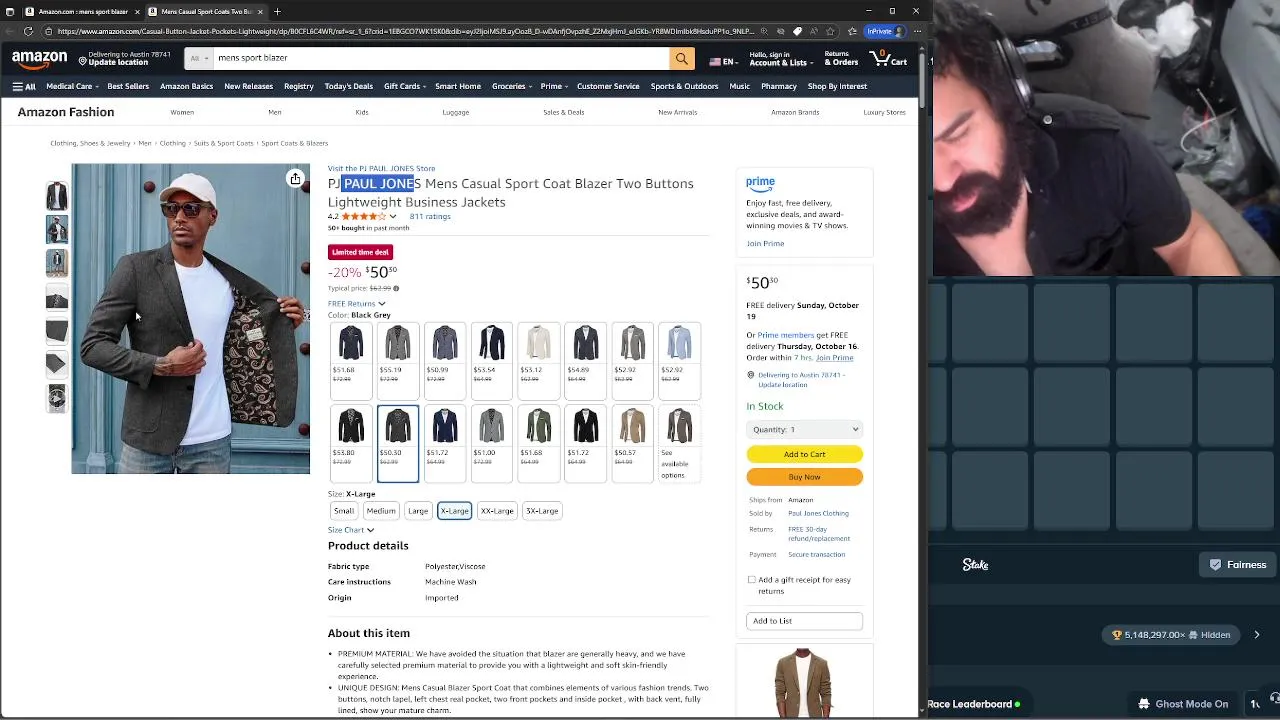This screenshot has width=1280, height=720.
Task: Open the Prime nav dropdown
Action: click(x=553, y=86)
